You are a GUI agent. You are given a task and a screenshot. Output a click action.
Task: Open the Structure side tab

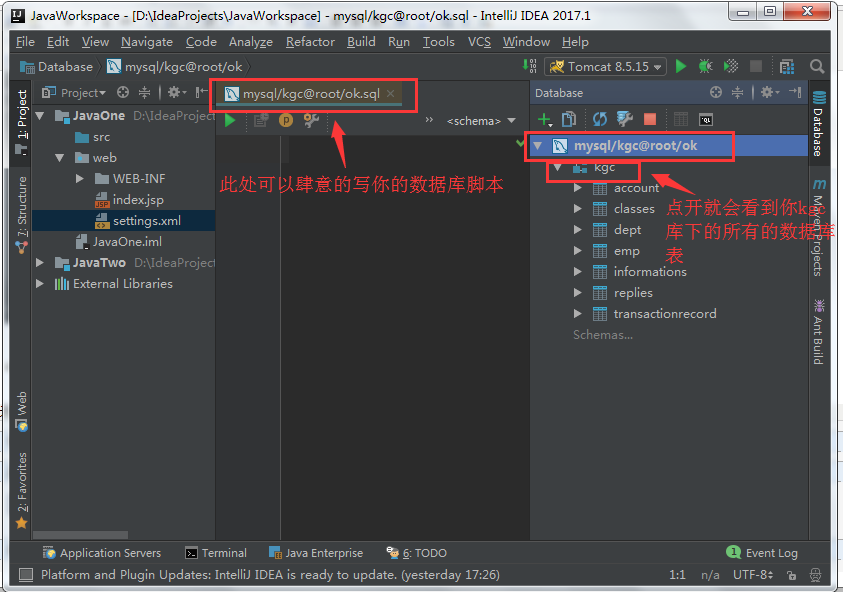click(22, 214)
